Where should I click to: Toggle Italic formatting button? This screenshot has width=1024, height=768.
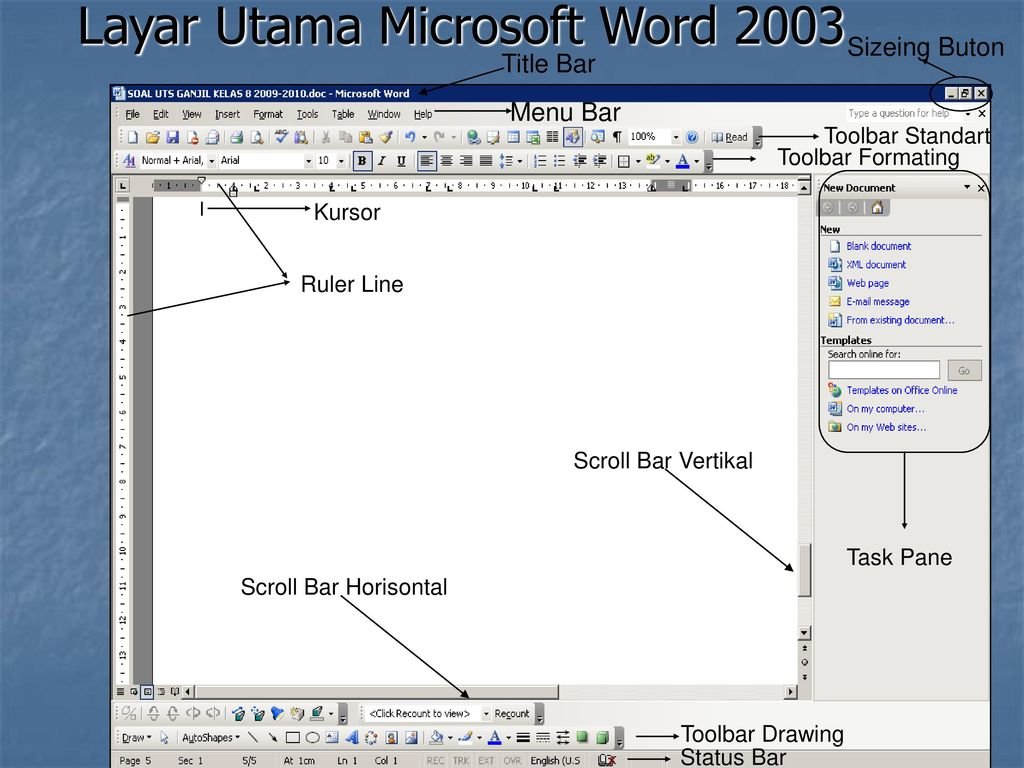point(381,161)
